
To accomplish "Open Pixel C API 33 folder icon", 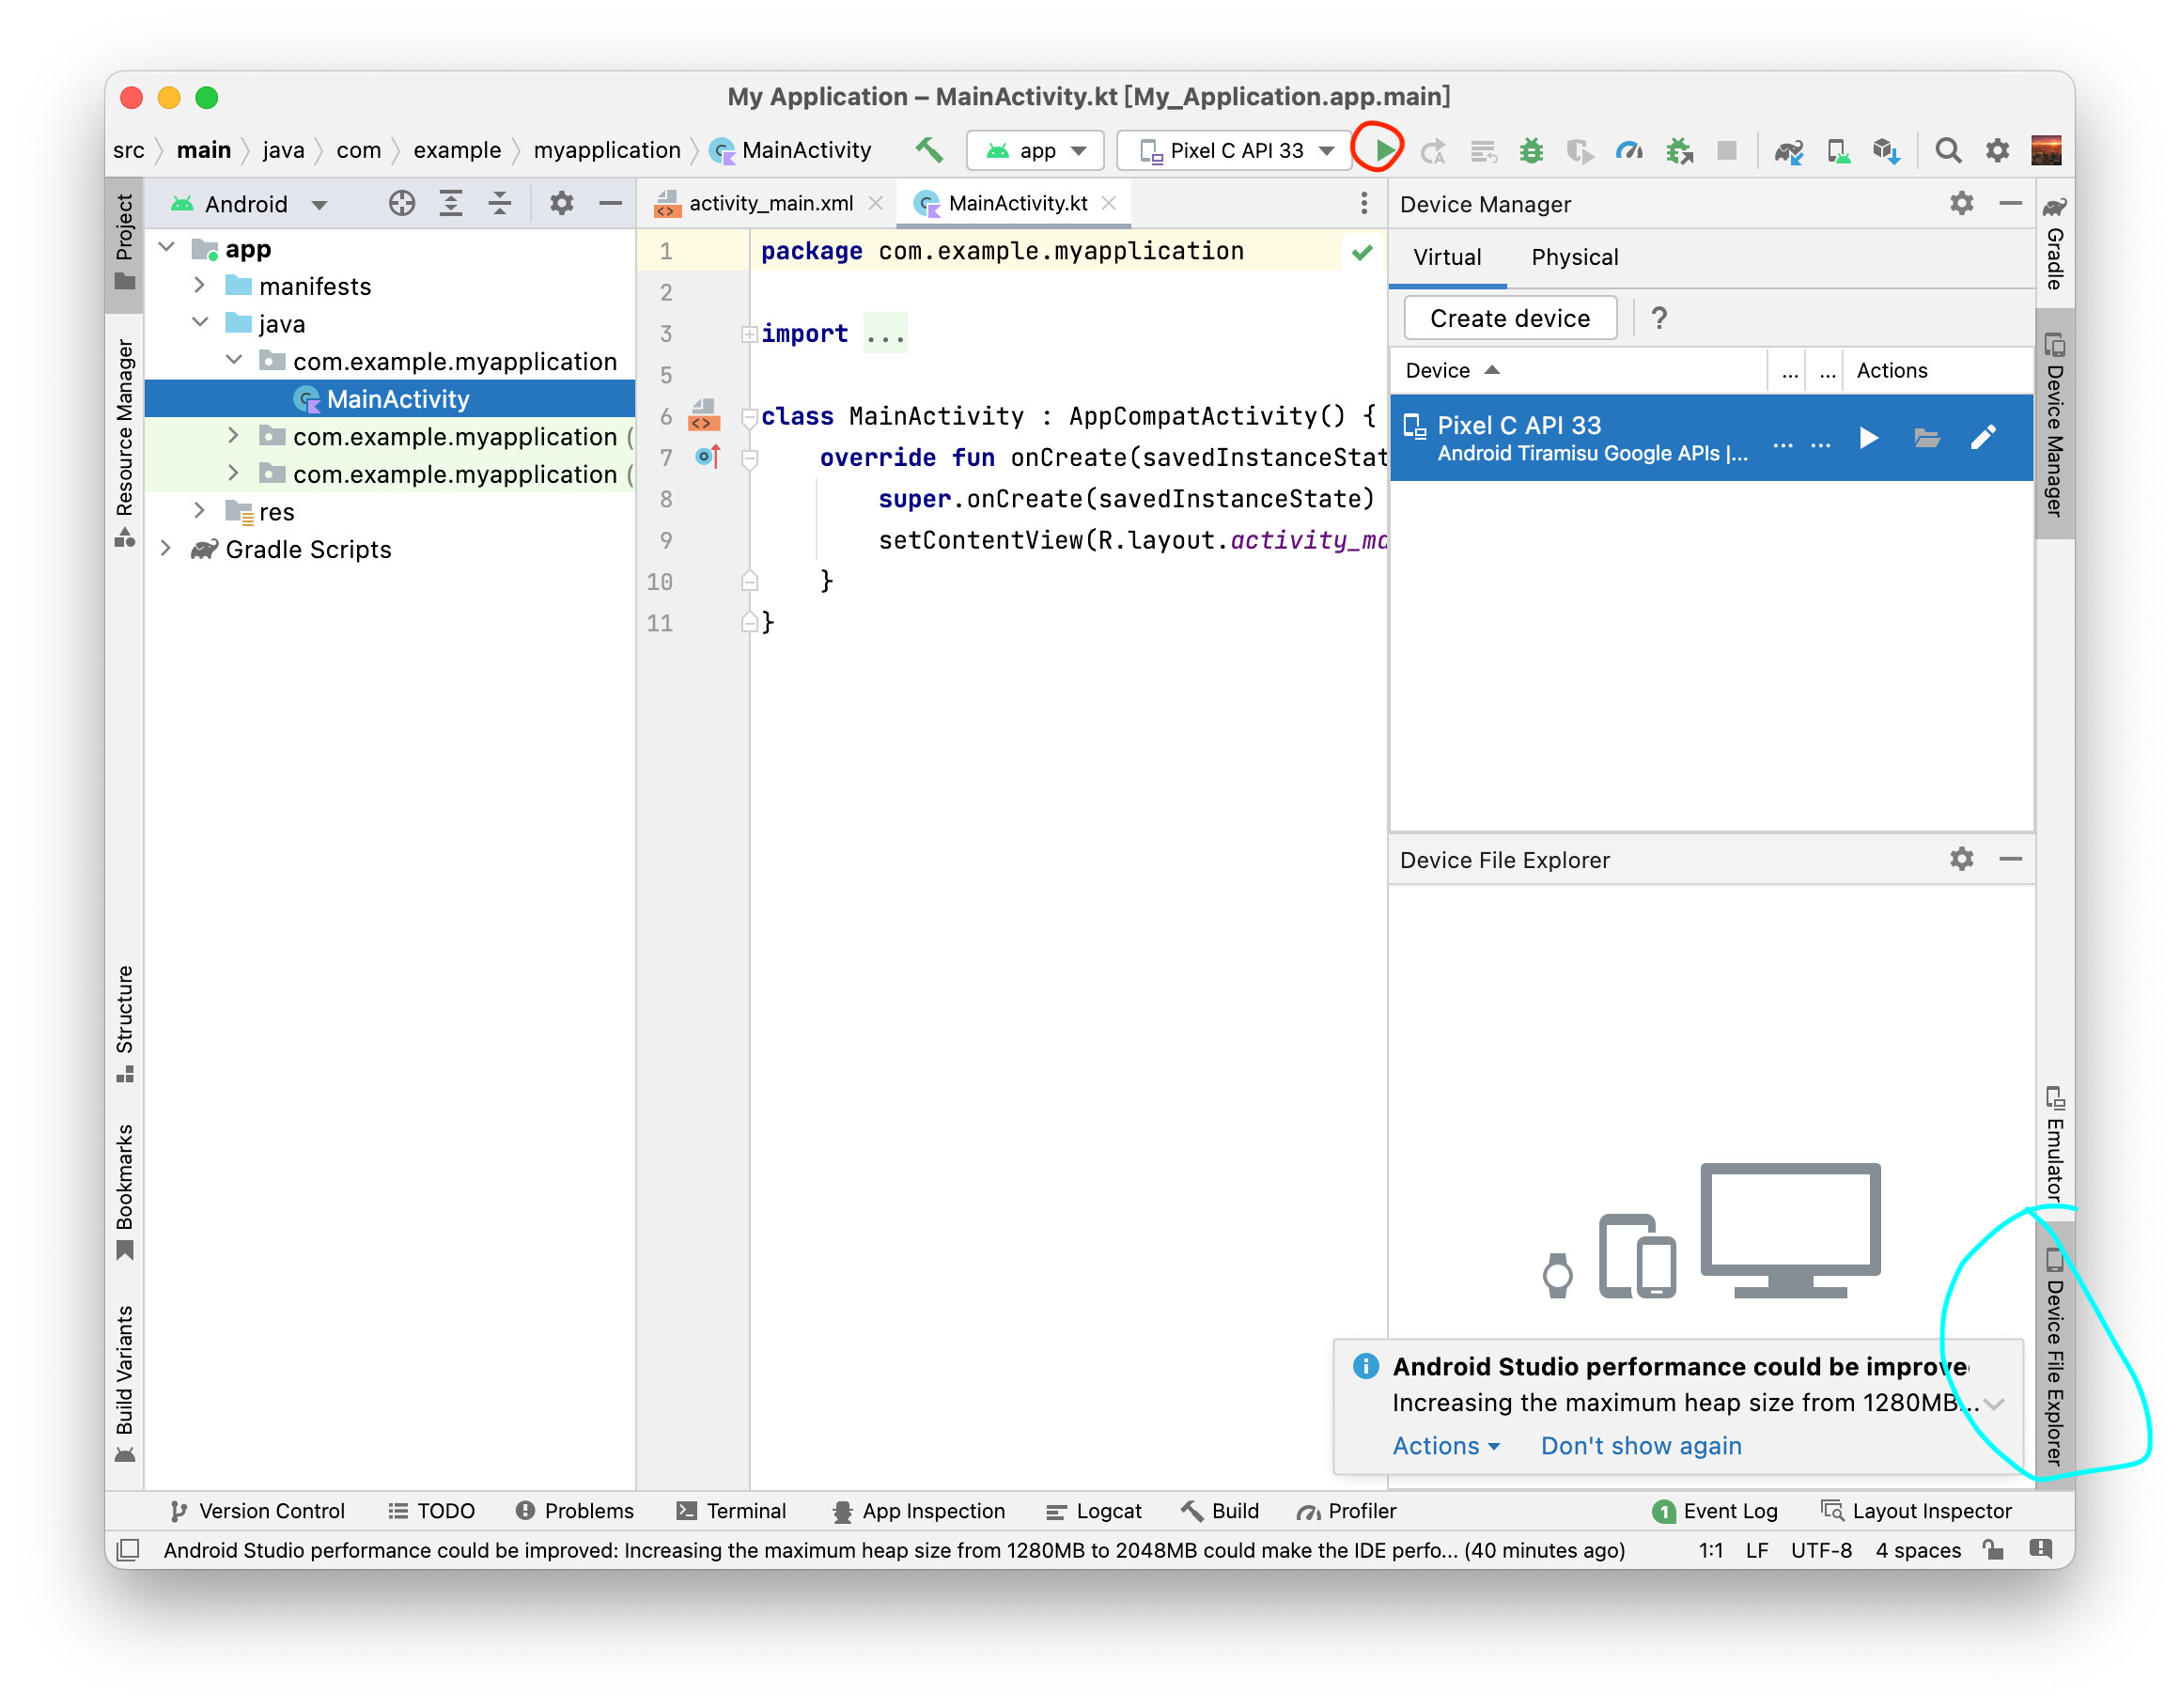I will click(1925, 438).
